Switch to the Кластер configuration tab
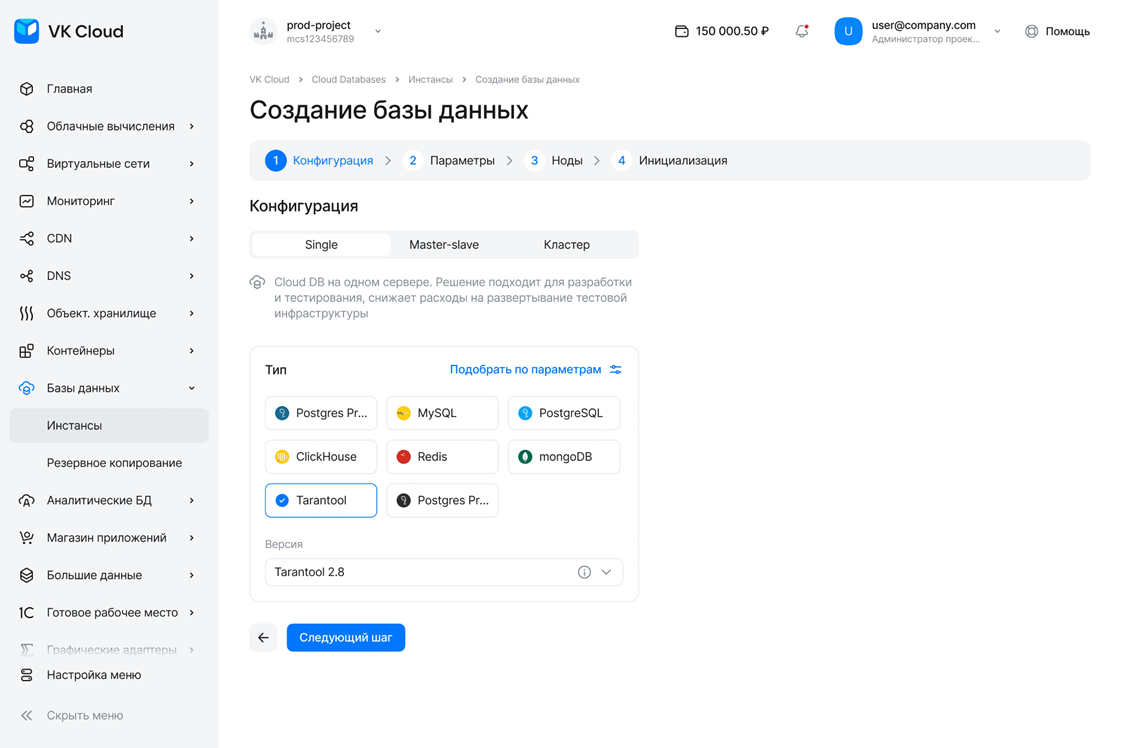The height and width of the screenshot is (748, 1122). pos(566,245)
